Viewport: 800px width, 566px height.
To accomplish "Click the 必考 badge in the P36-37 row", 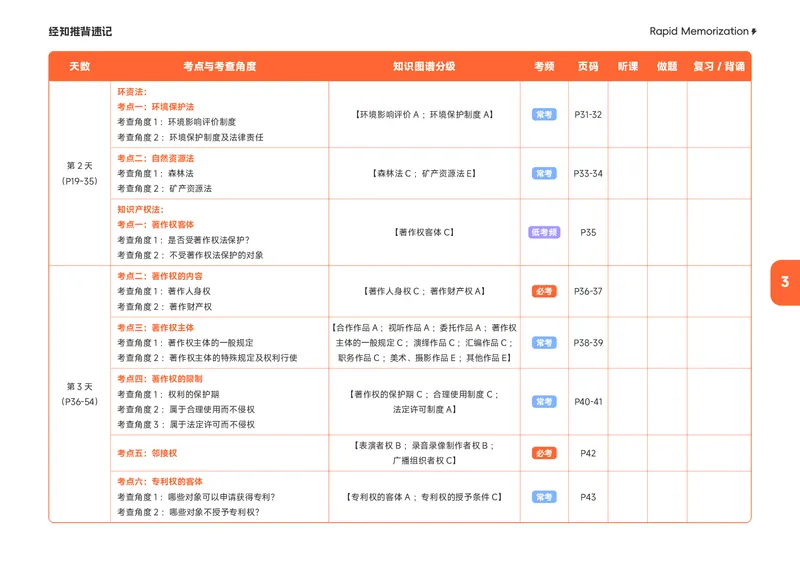I will (544, 291).
